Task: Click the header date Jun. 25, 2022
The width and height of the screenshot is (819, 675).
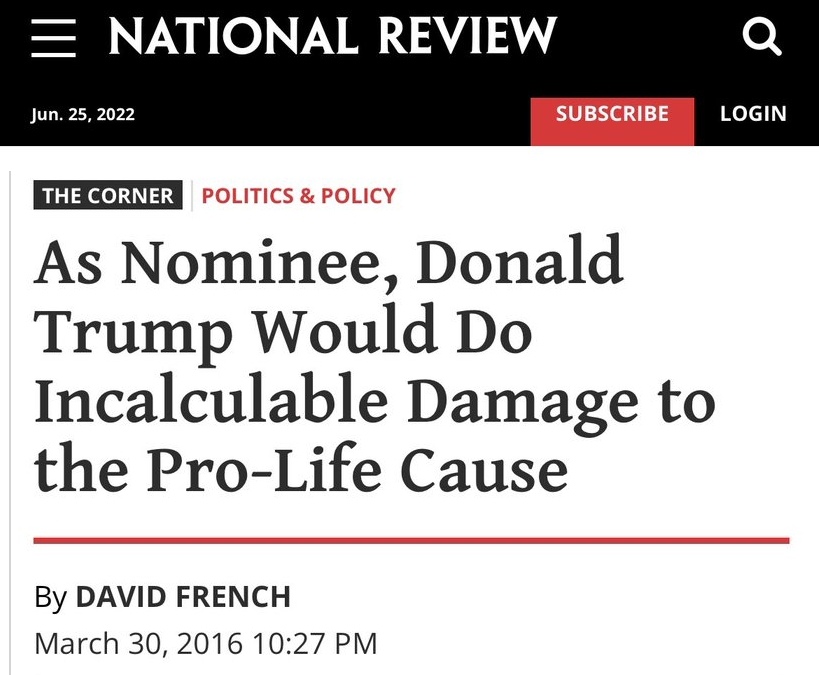Action: pyautogui.click(x=83, y=114)
